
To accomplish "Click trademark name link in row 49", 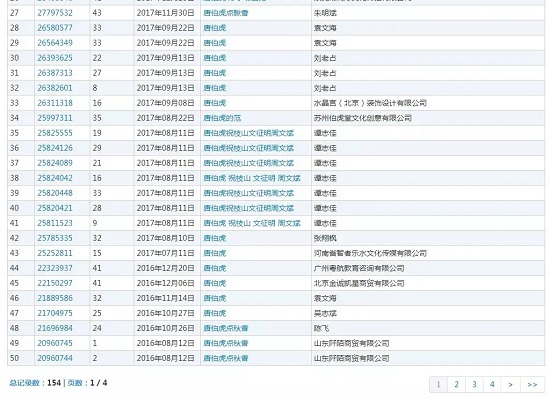I will click(226, 343).
